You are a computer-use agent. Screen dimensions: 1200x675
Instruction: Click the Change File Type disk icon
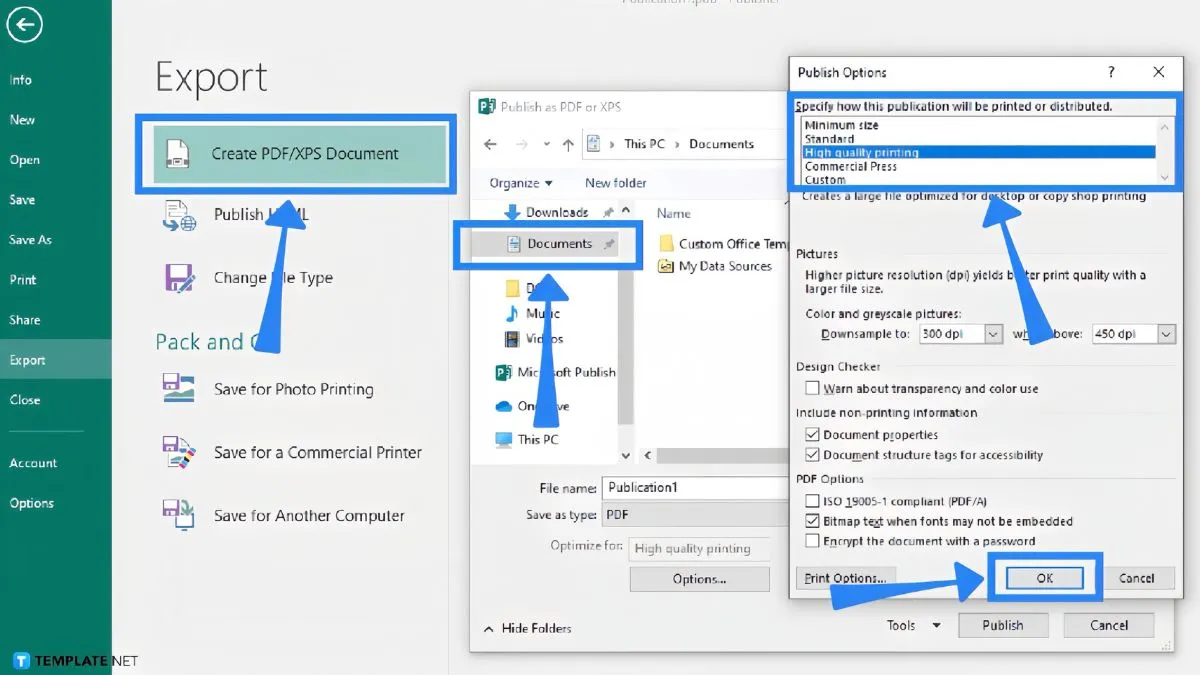pyautogui.click(x=179, y=278)
